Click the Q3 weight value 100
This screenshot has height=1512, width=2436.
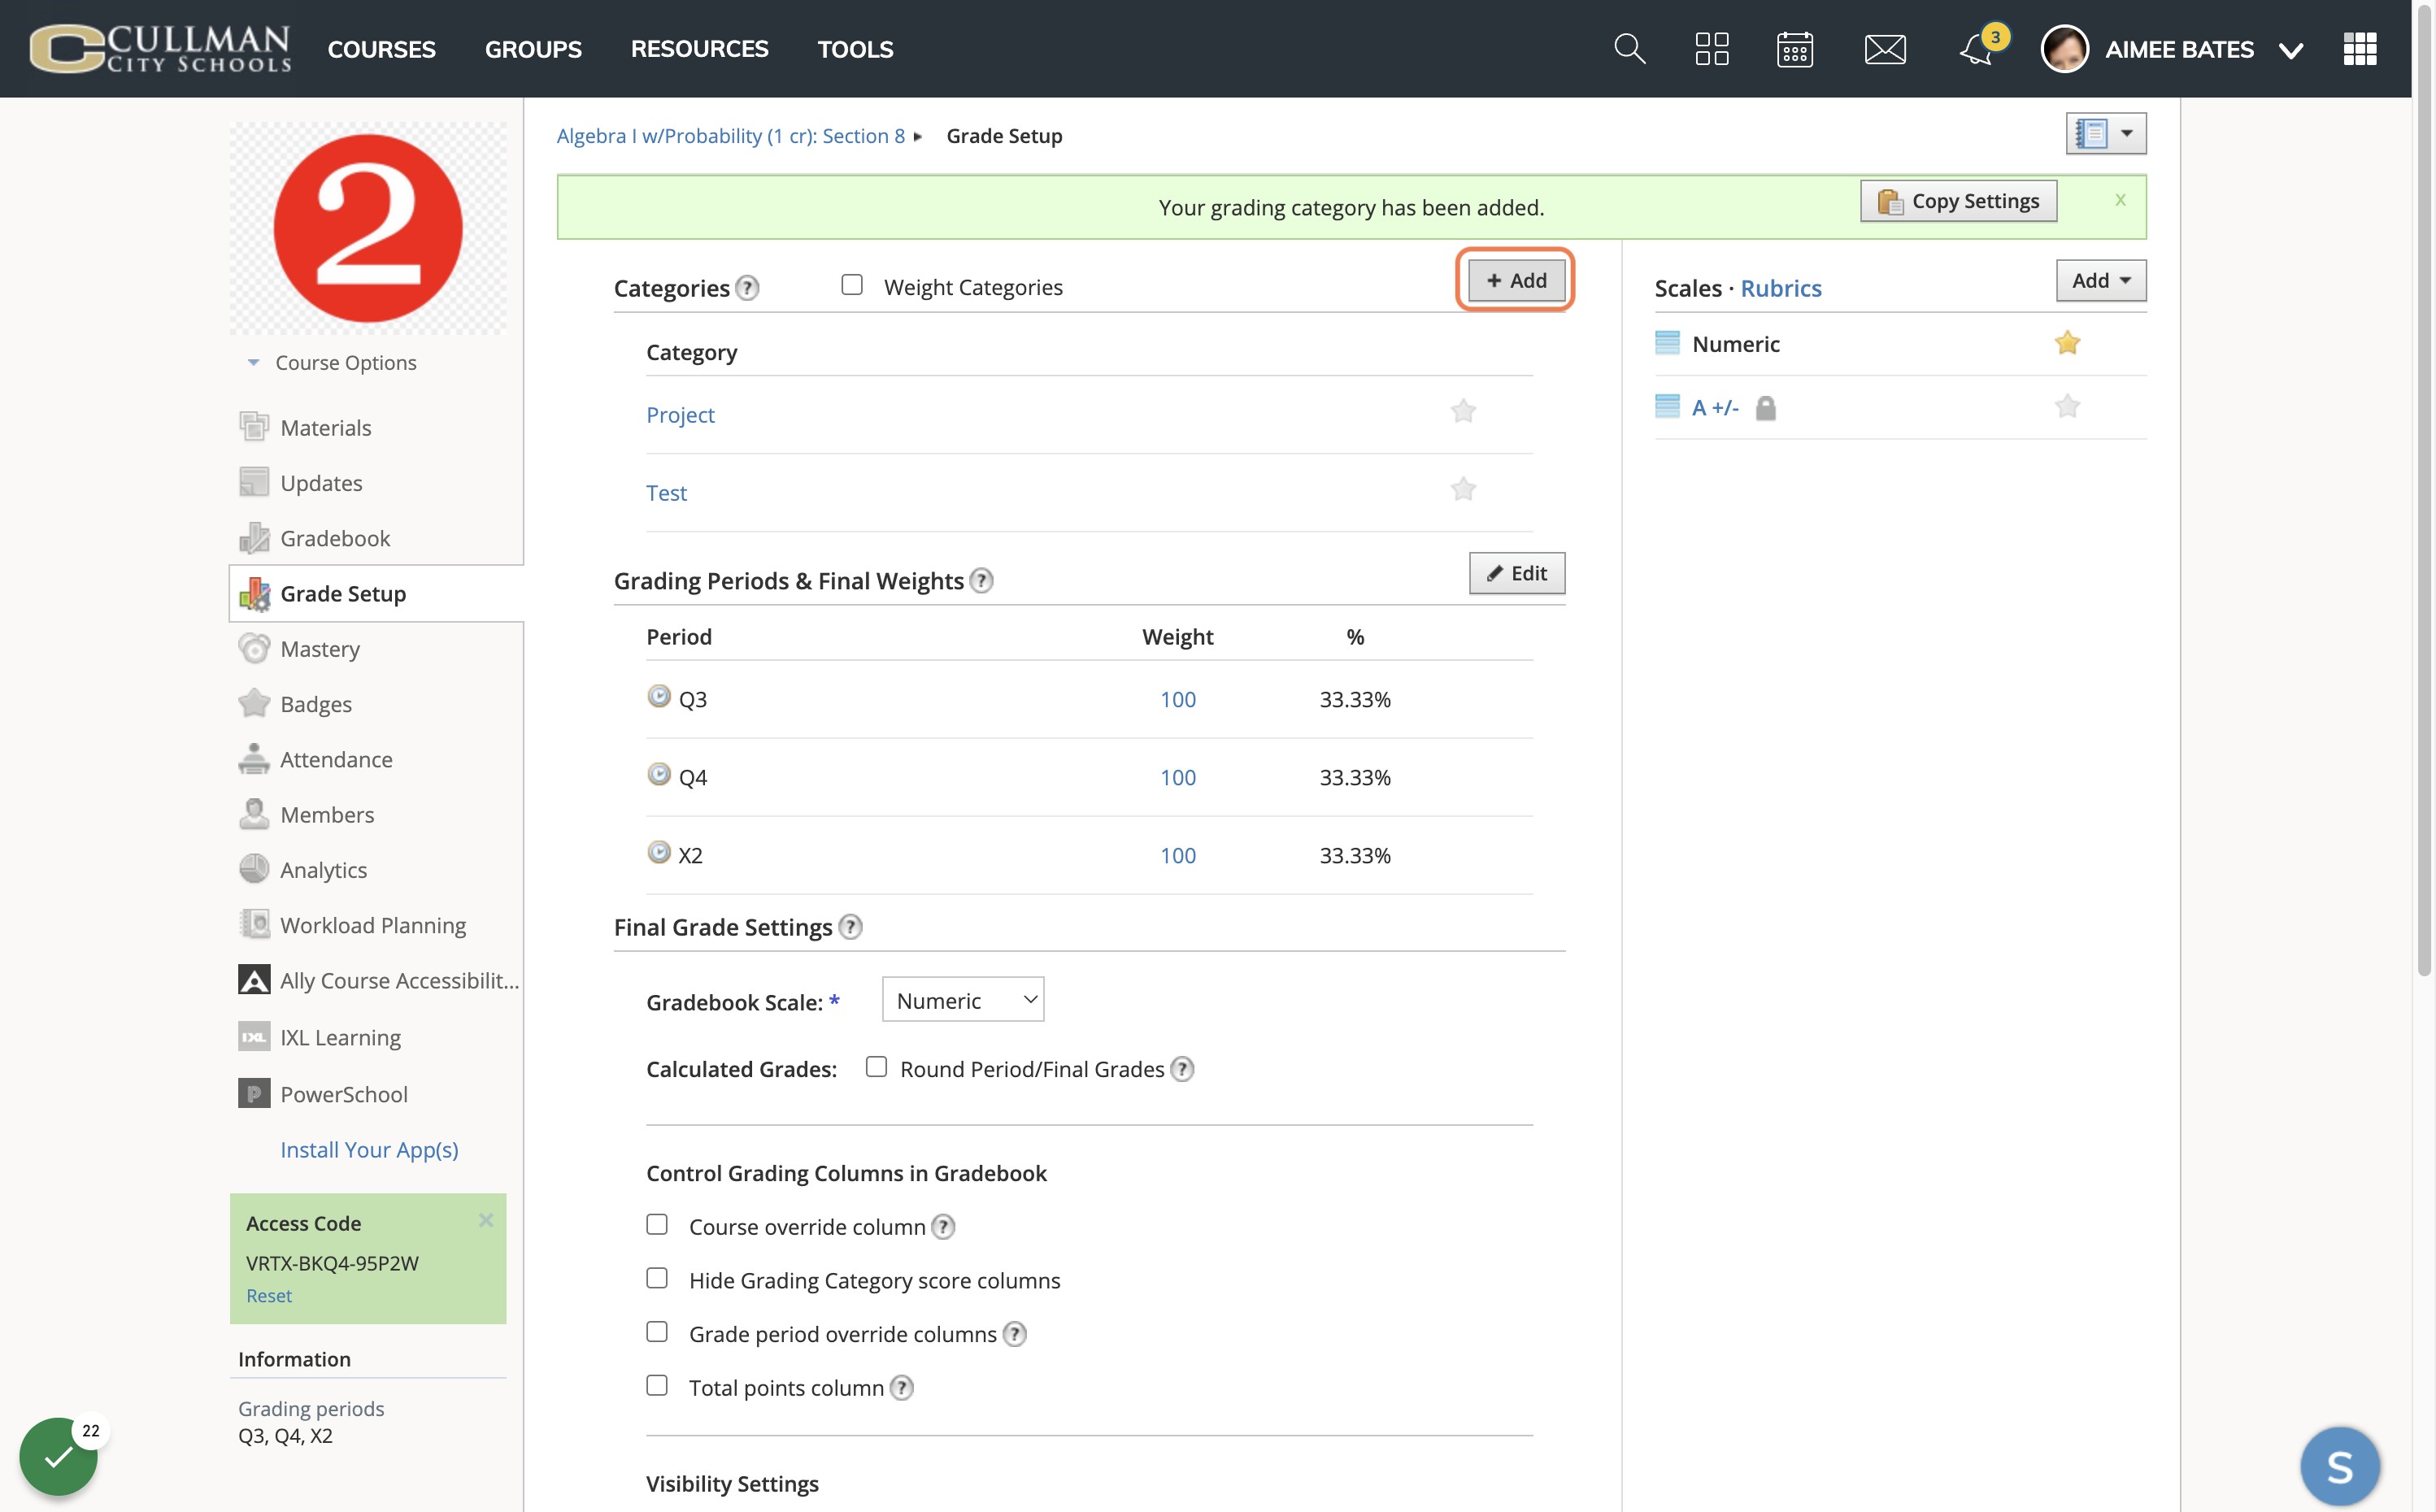click(x=1178, y=699)
